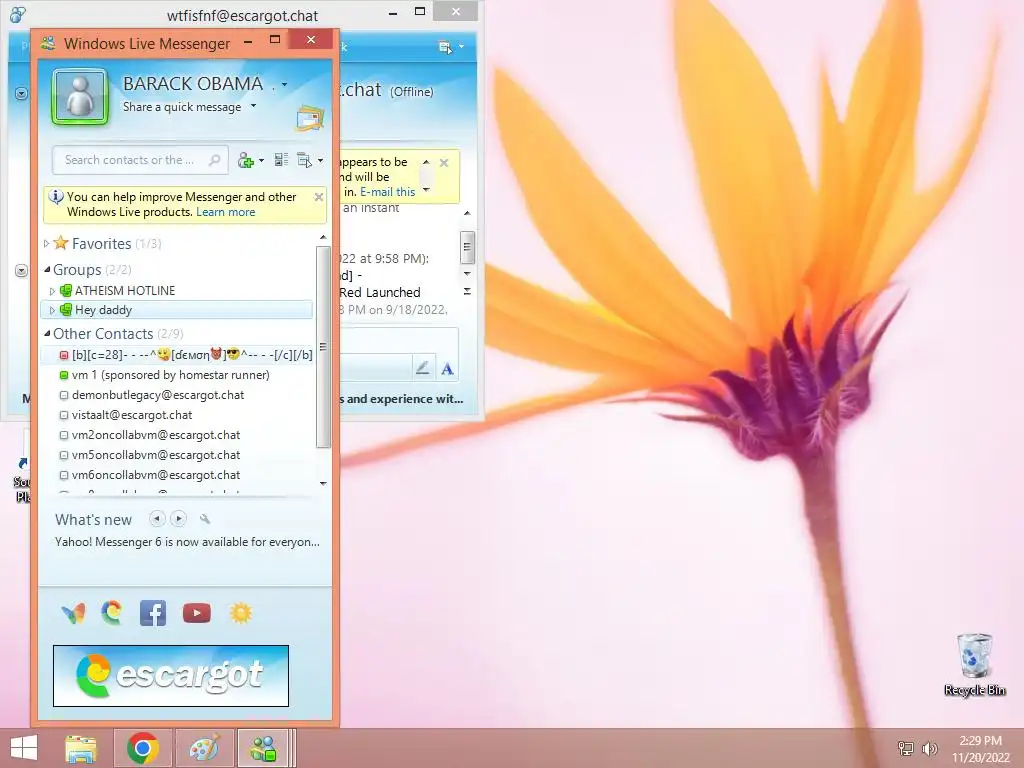1024x768 pixels.
Task: Click the escargot banner advertisement
Action: pyautogui.click(x=171, y=676)
